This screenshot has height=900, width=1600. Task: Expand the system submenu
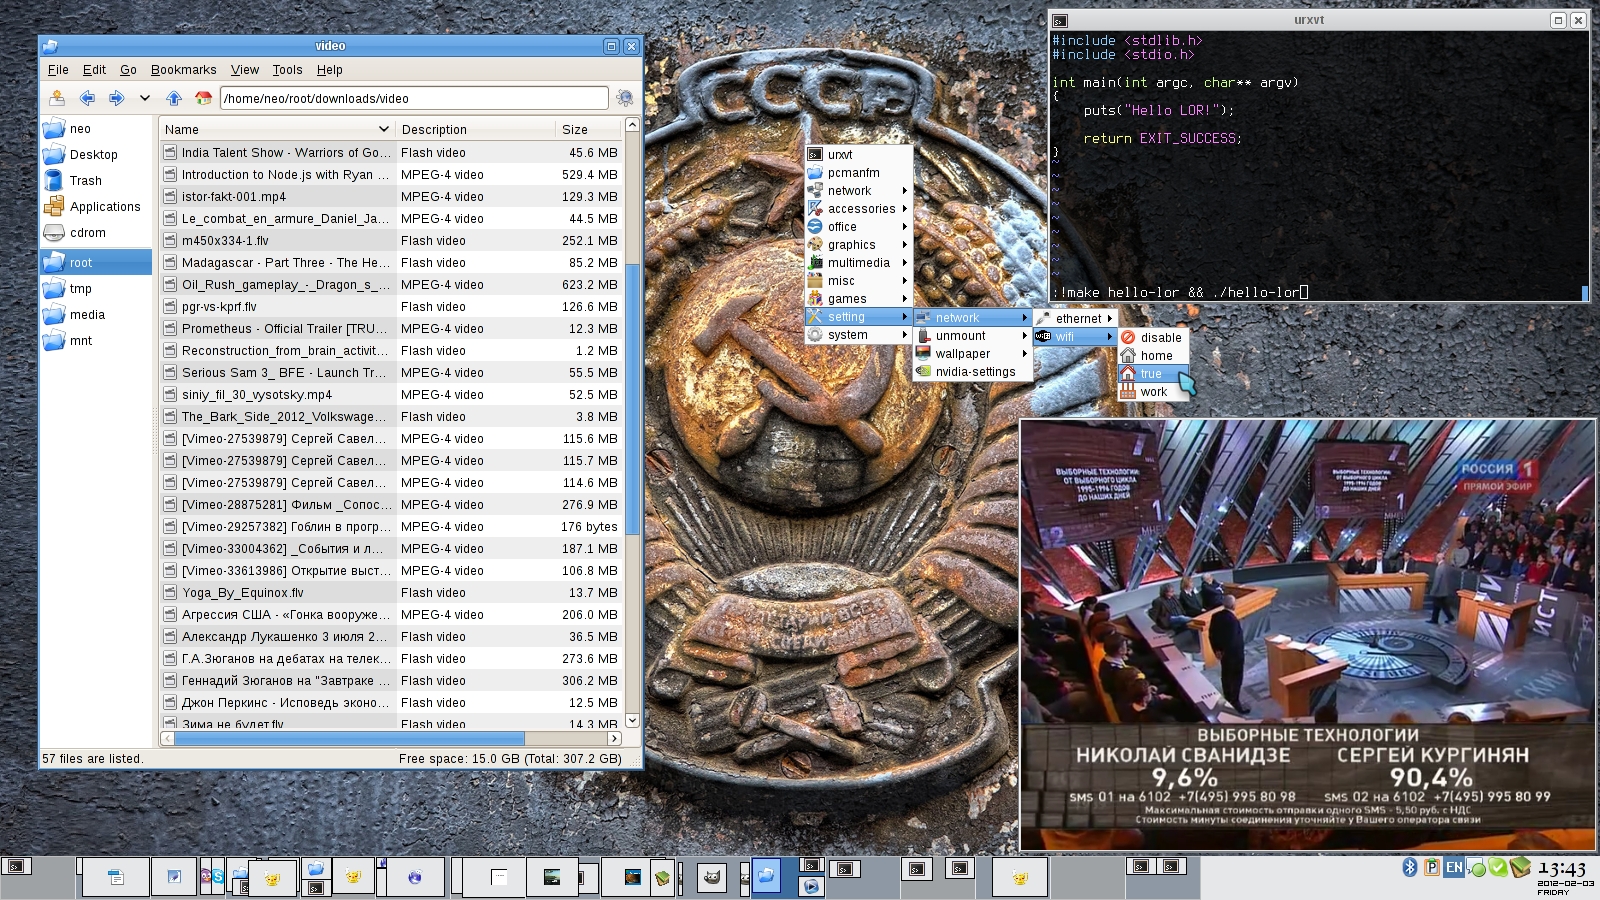(x=859, y=335)
